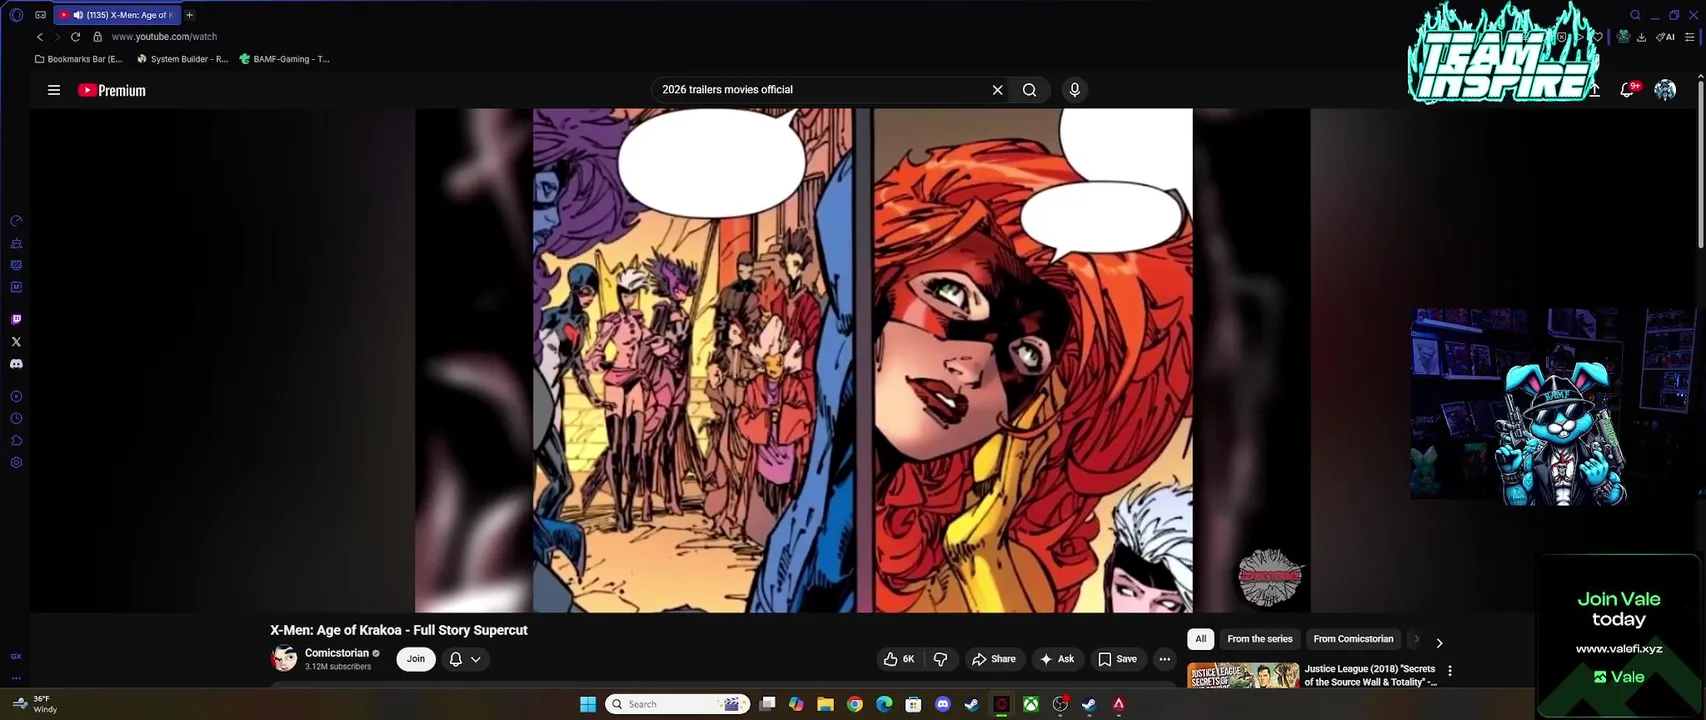
Task: Open options for Justice League suggested video
Action: pyautogui.click(x=1450, y=671)
